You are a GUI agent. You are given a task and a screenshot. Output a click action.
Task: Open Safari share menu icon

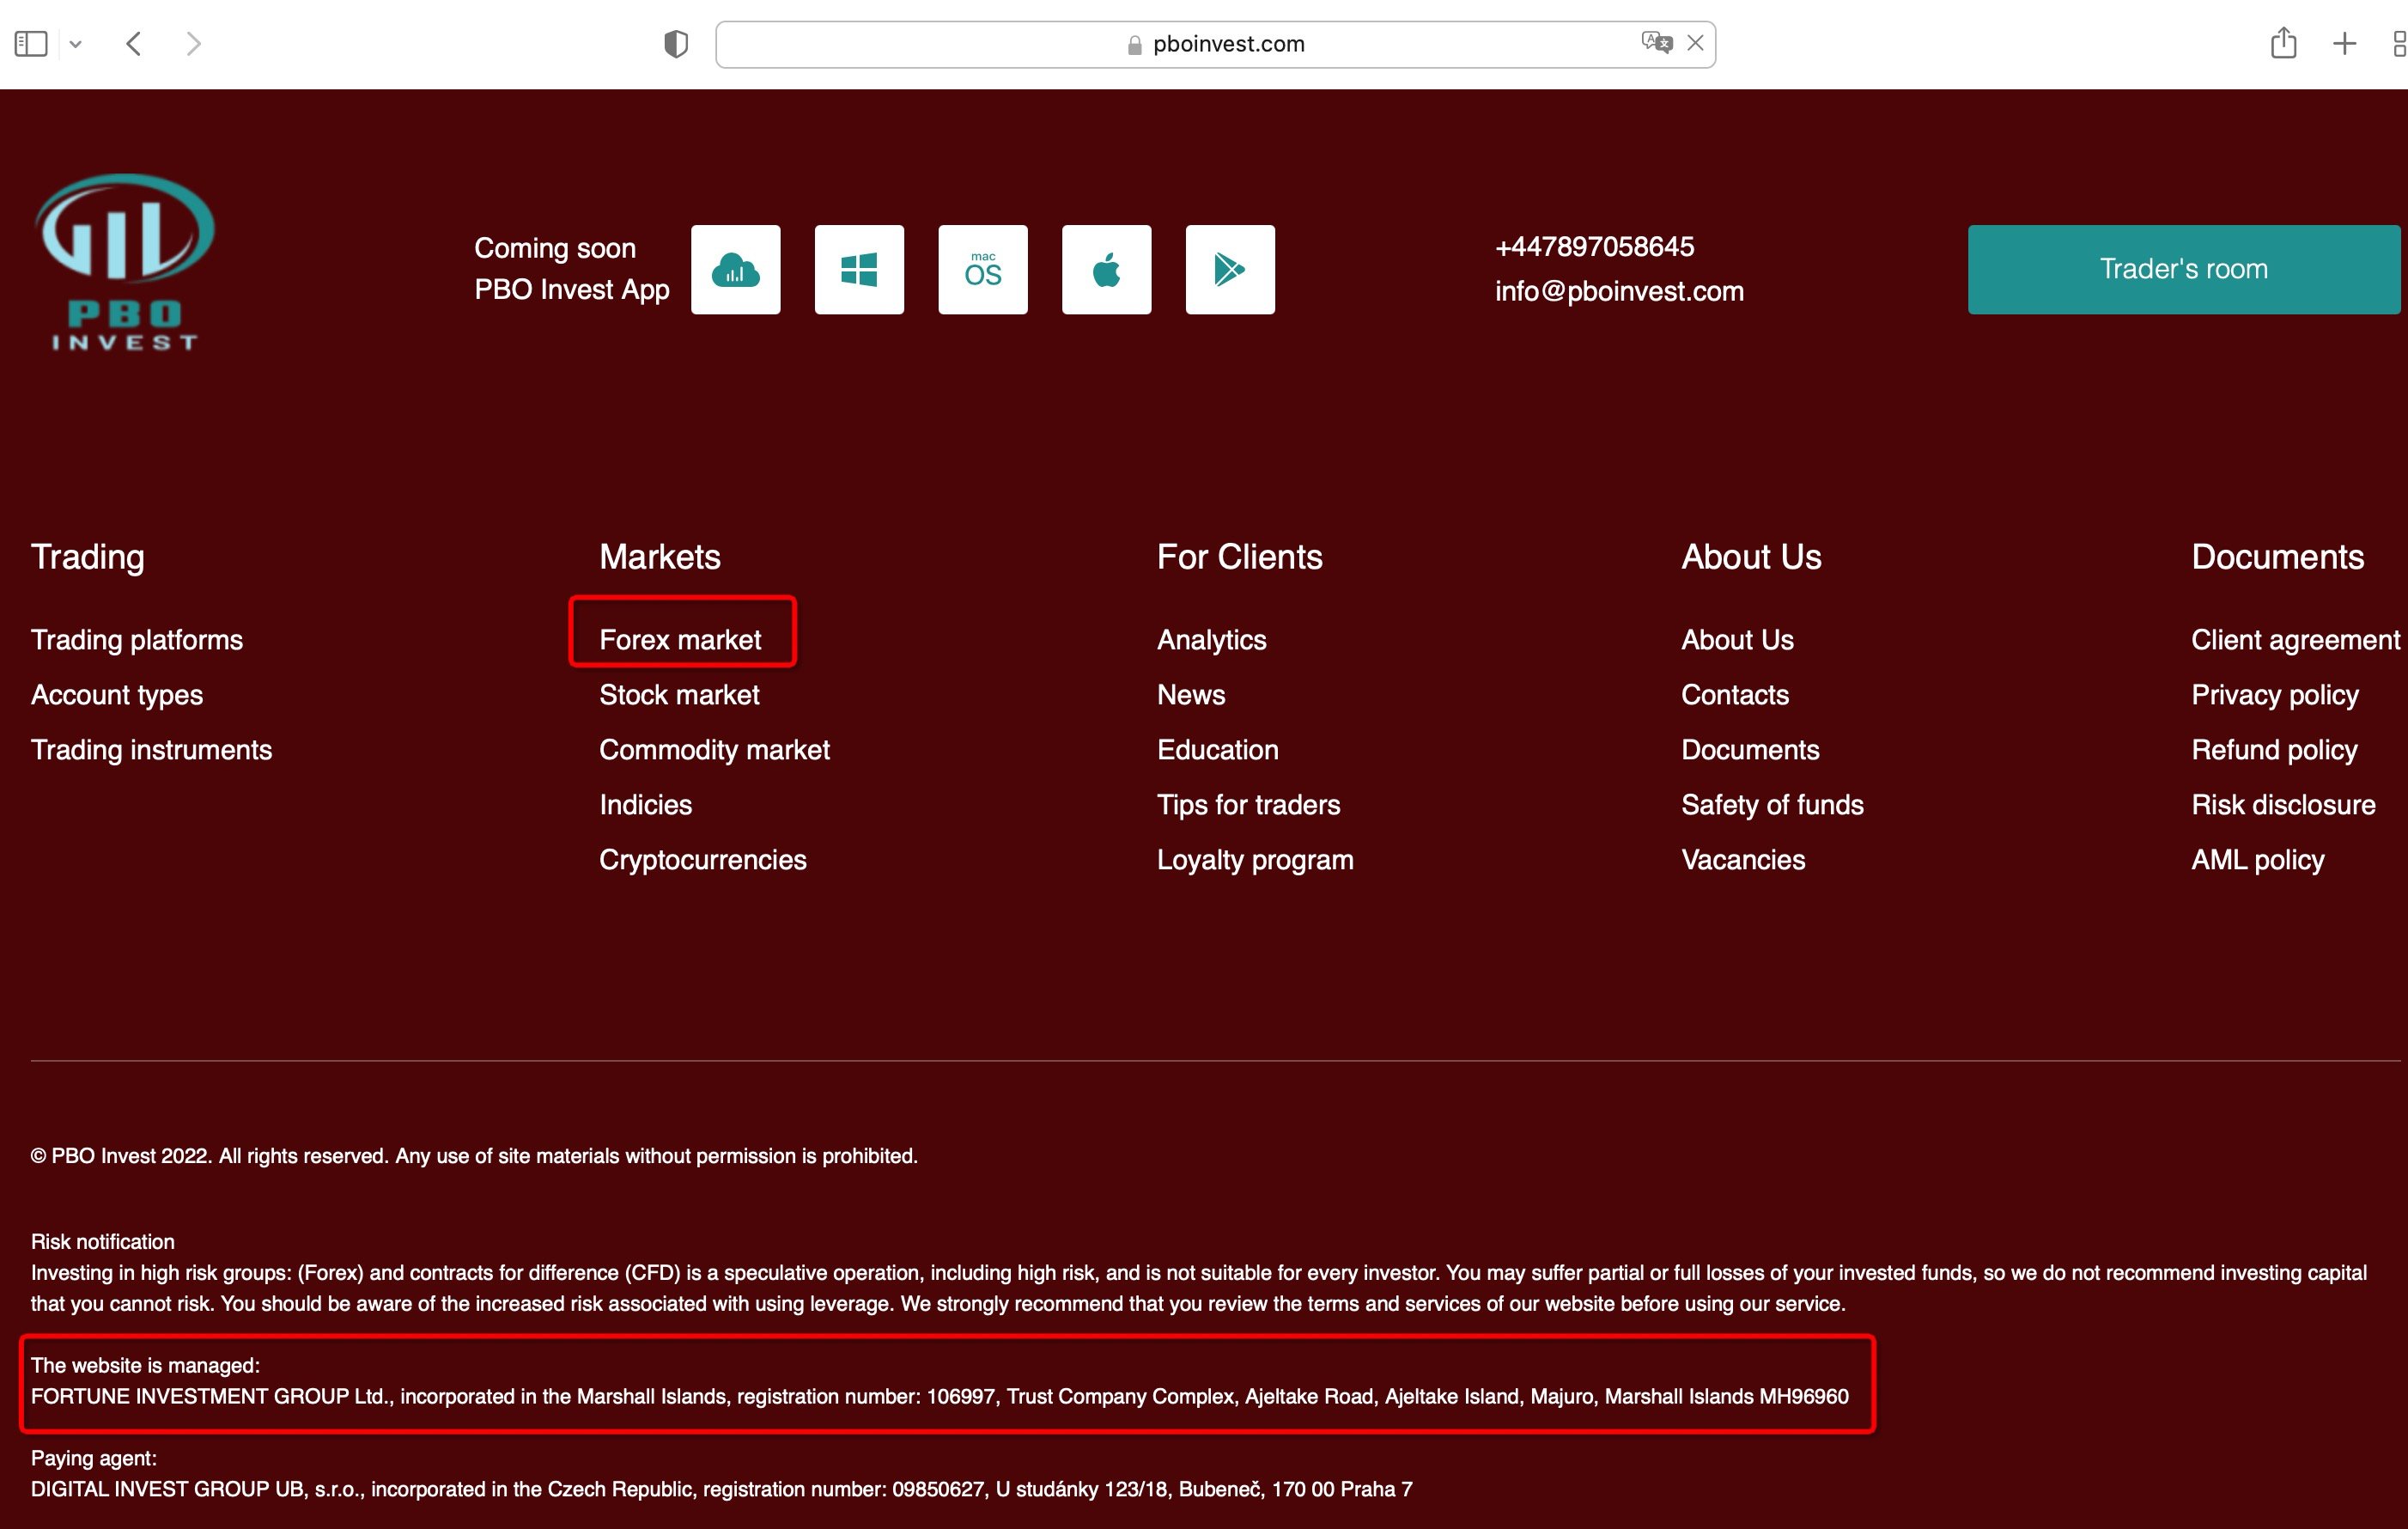[2283, 44]
